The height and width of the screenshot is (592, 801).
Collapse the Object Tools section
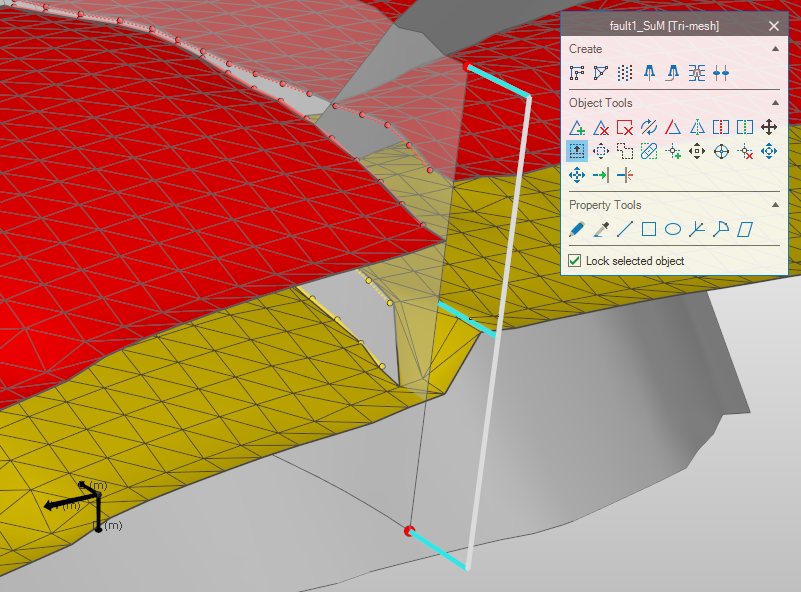pos(775,103)
